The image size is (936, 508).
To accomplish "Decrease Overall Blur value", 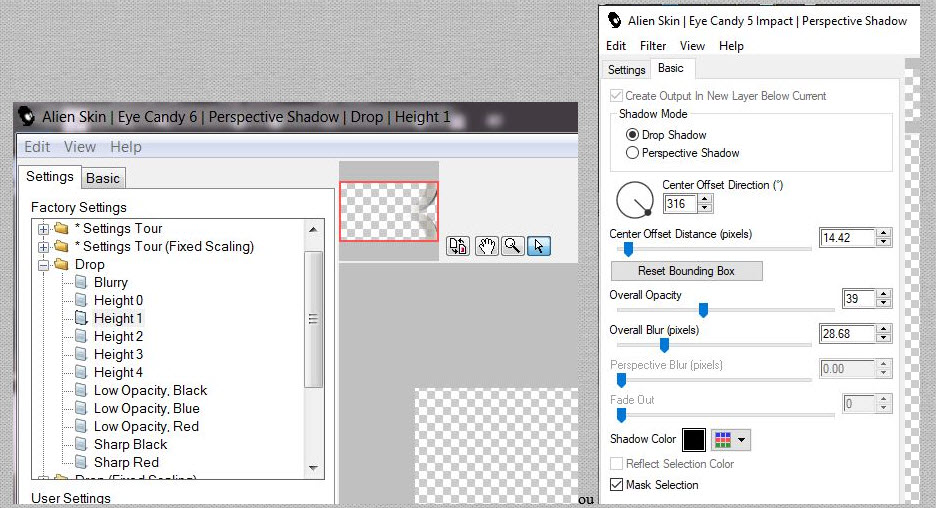I will [x=883, y=338].
